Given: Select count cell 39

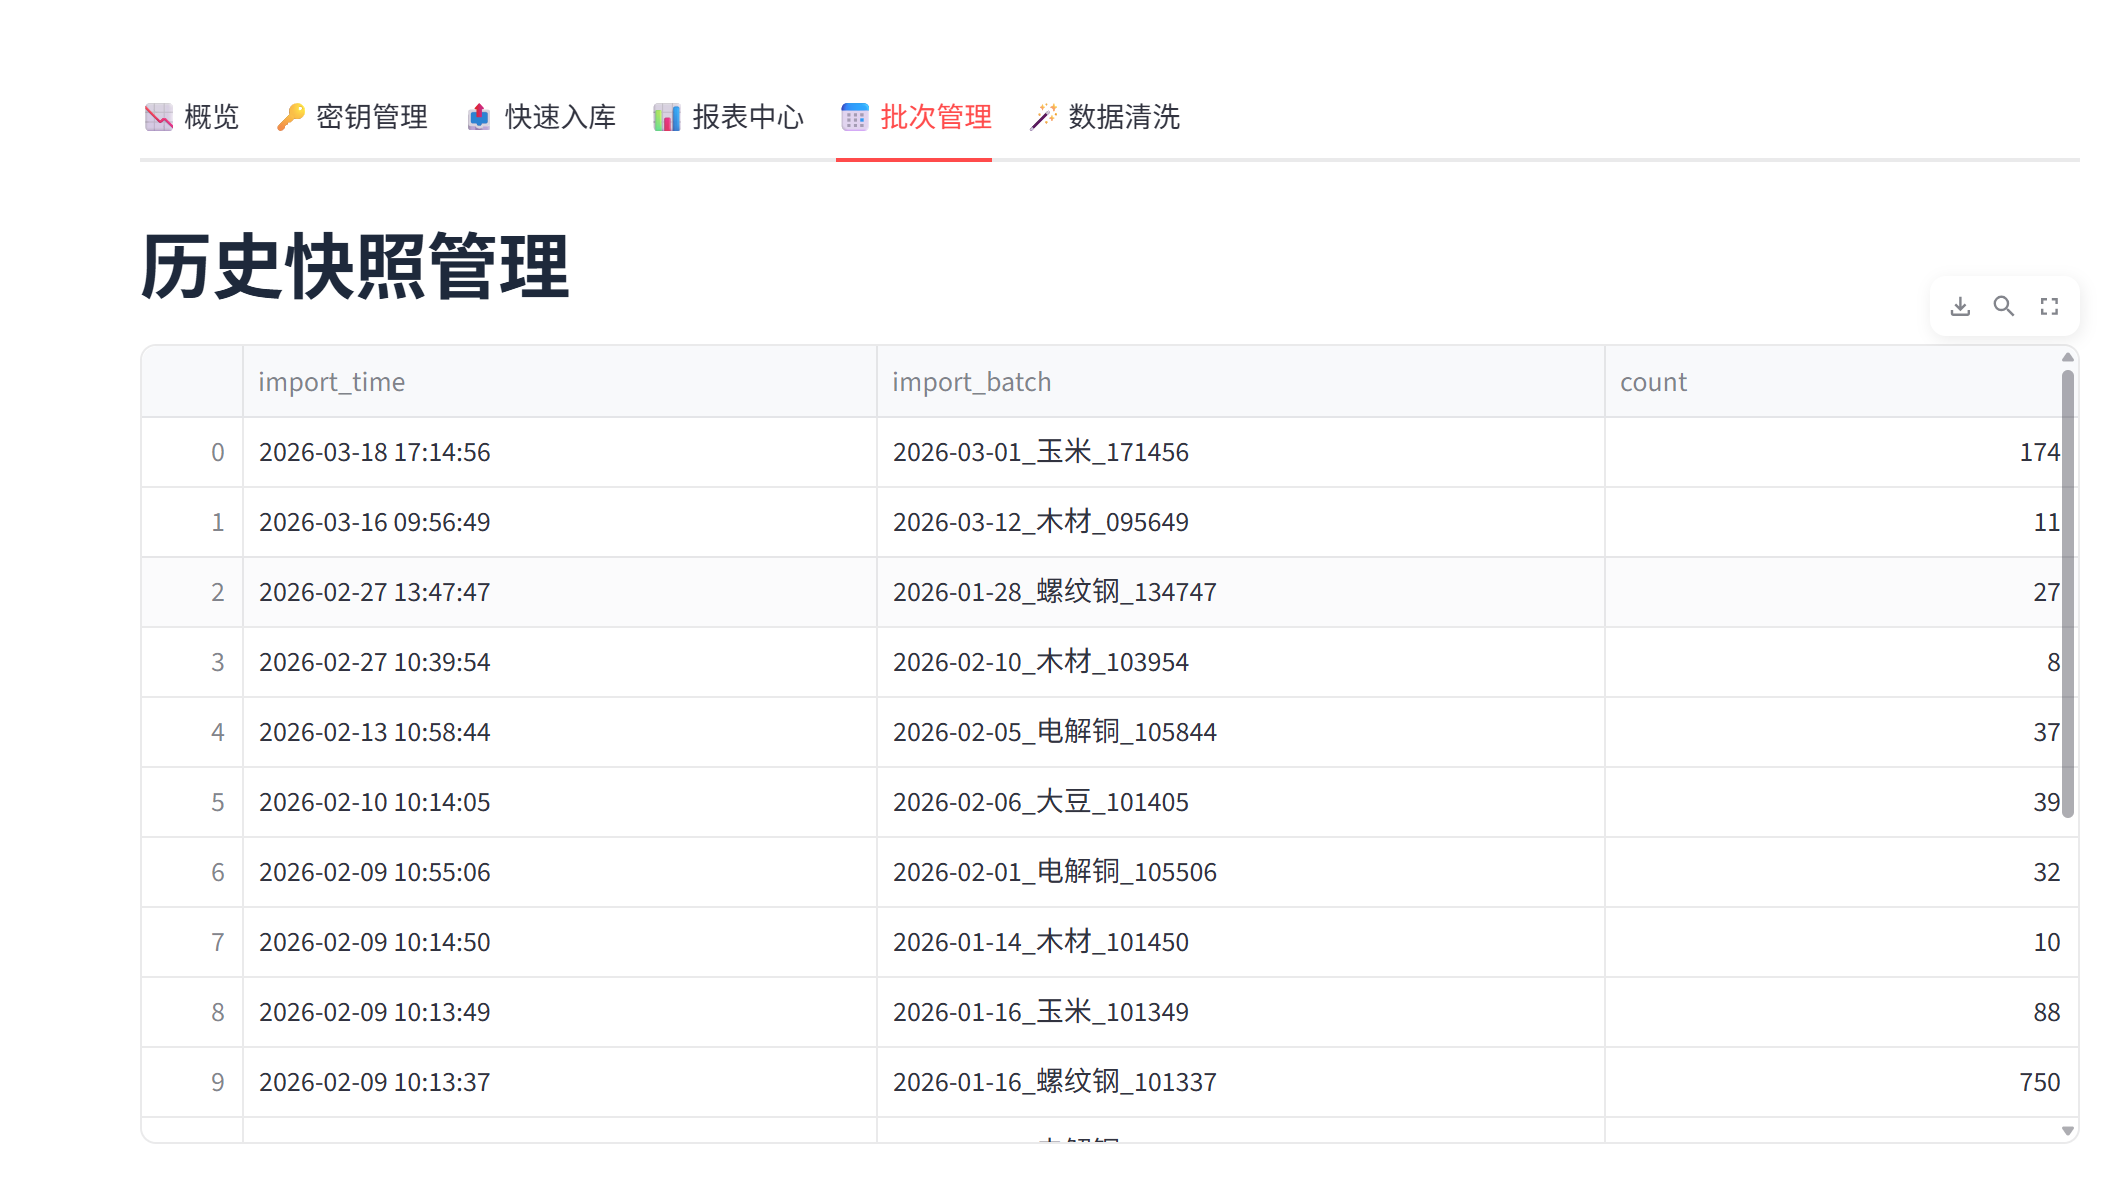Looking at the screenshot, I should pos(1834,802).
